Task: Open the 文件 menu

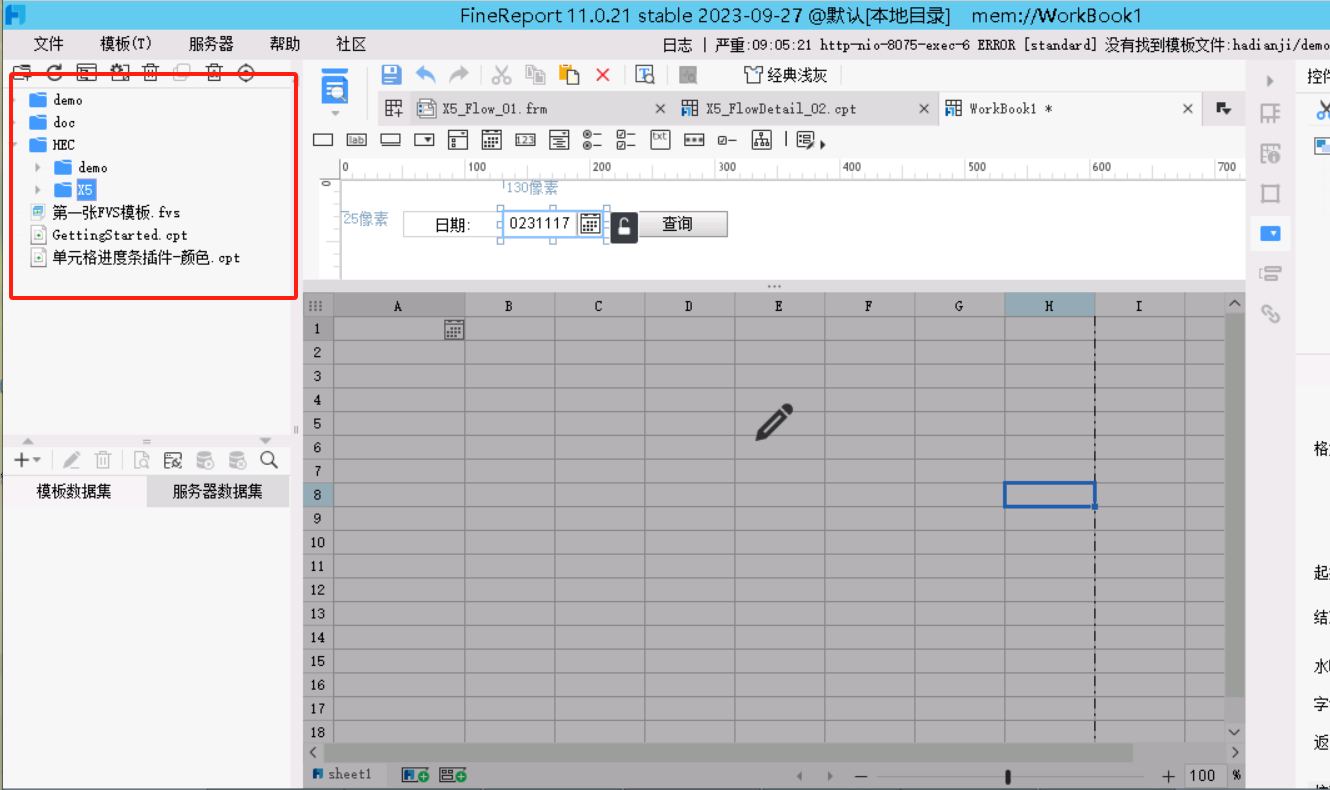Action: 49,44
